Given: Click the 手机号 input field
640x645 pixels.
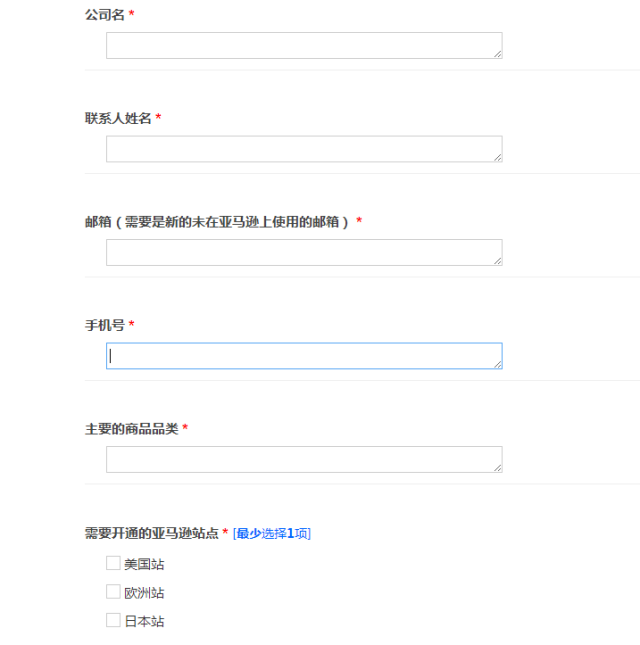Looking at the screenshot, I should 303,356.
